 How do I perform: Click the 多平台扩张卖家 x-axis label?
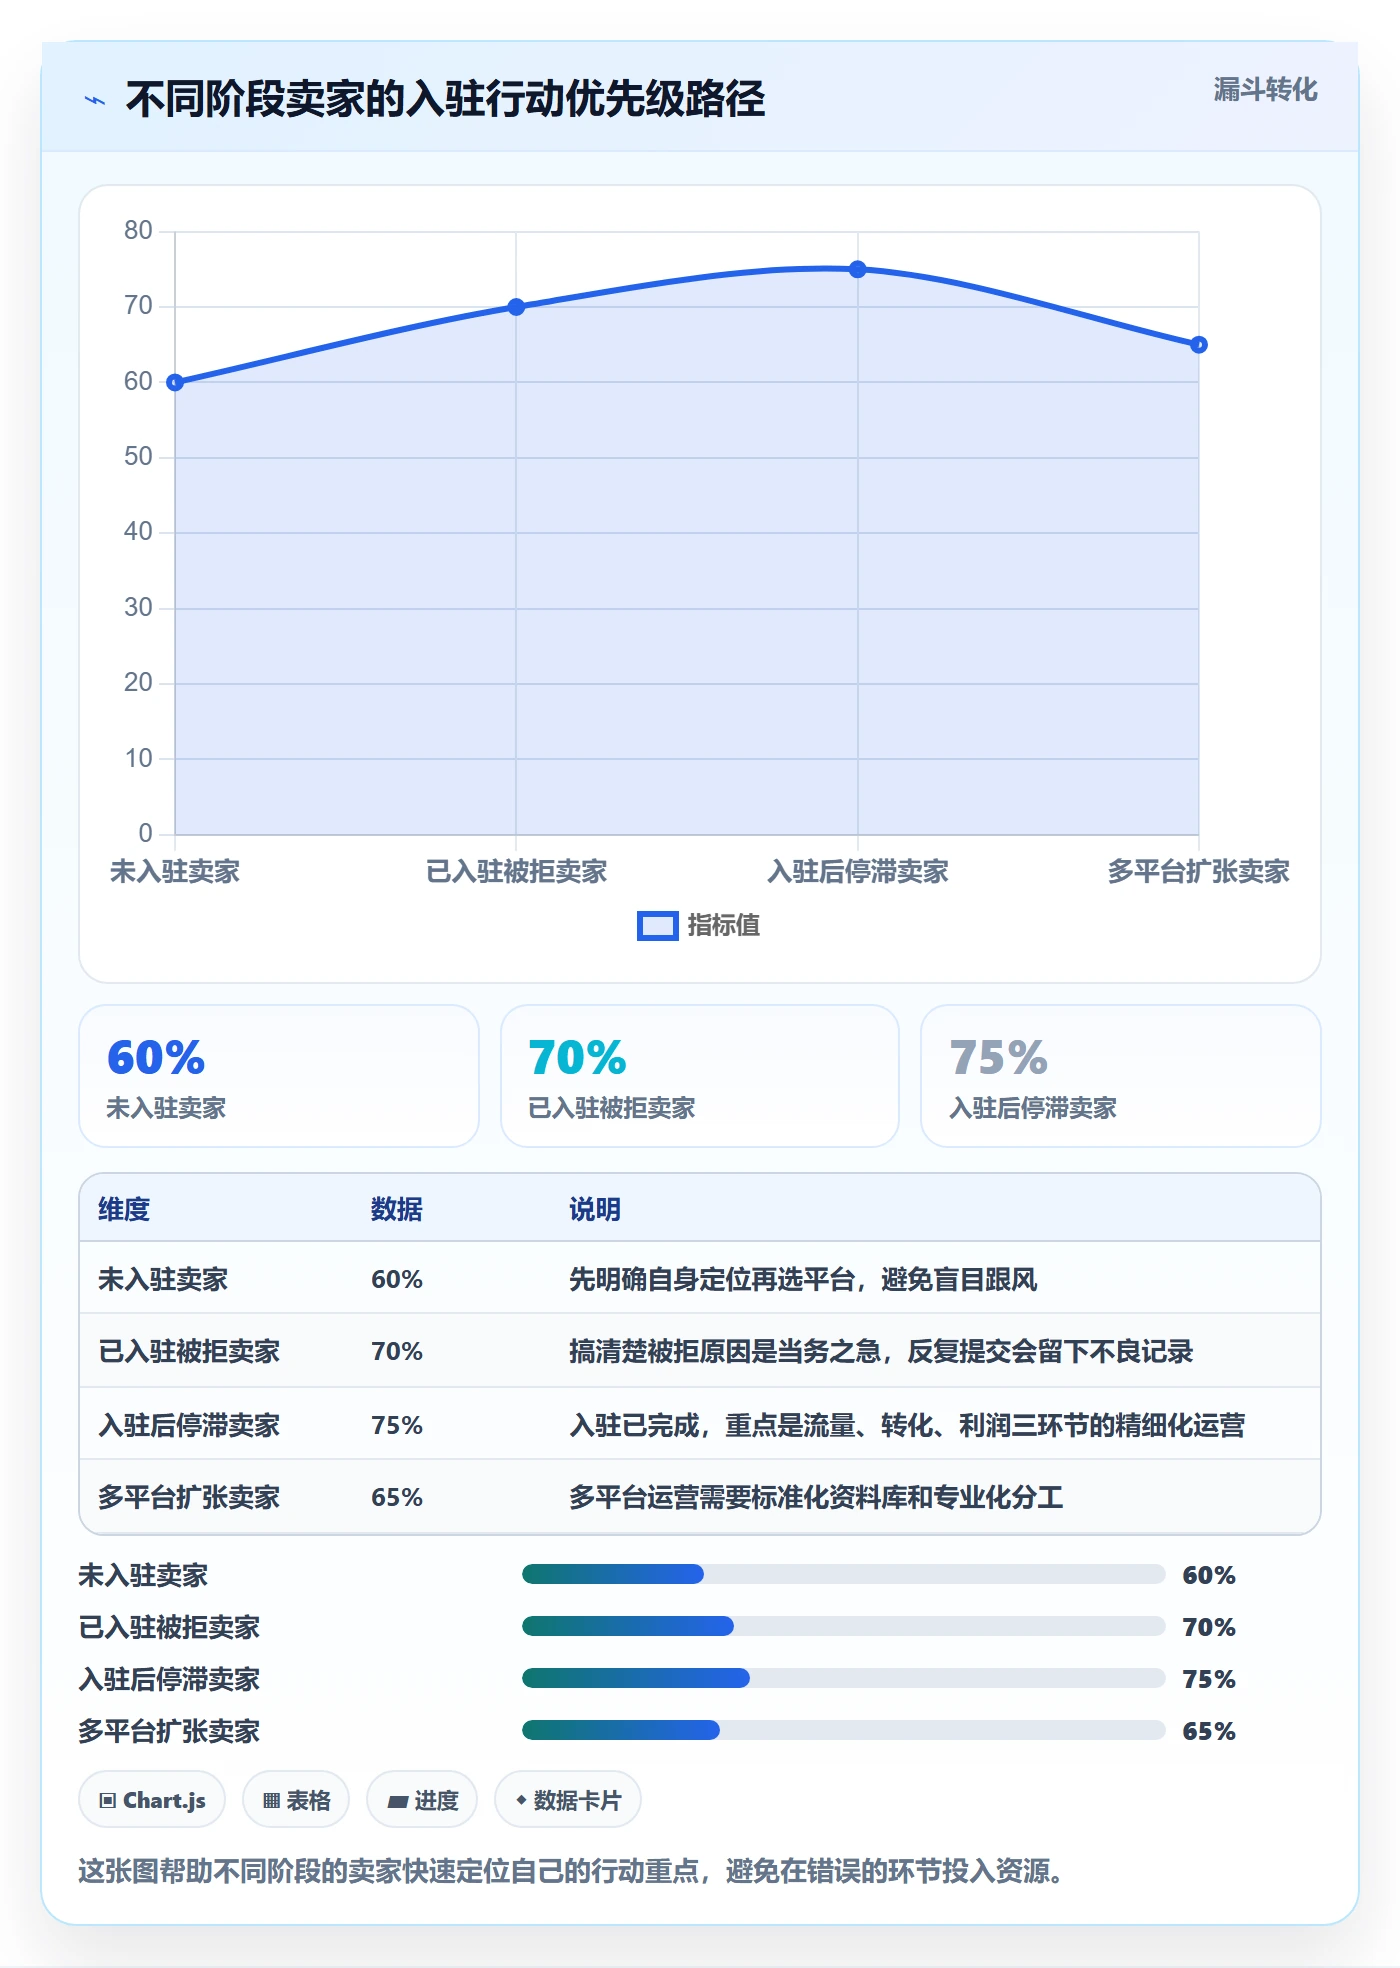(x=1199, y=872)
